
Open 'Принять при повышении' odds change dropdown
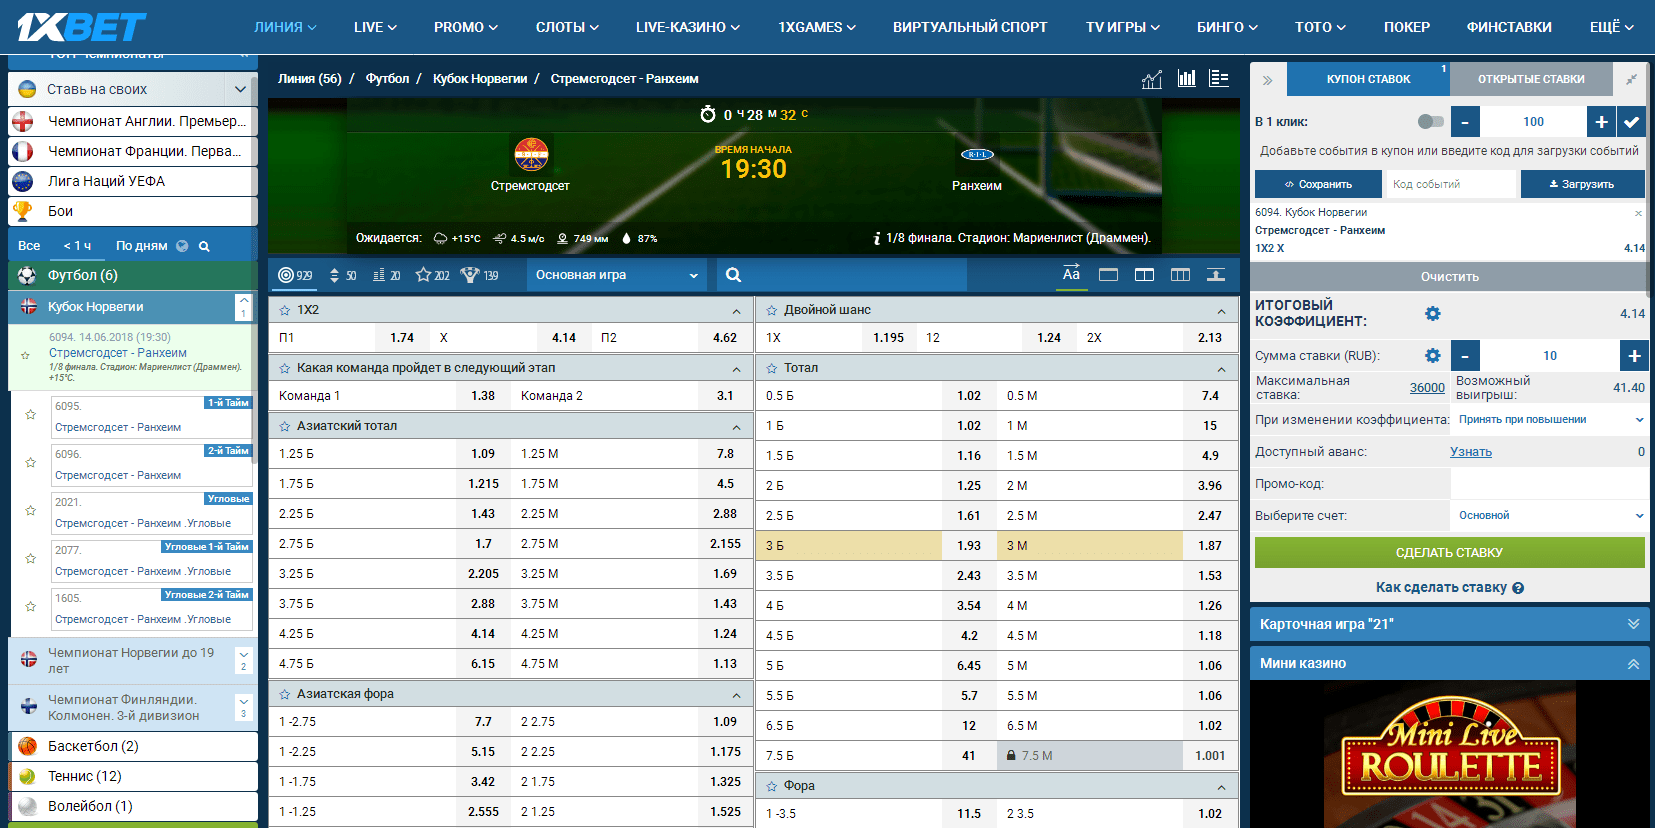[x=1549, y=420]
